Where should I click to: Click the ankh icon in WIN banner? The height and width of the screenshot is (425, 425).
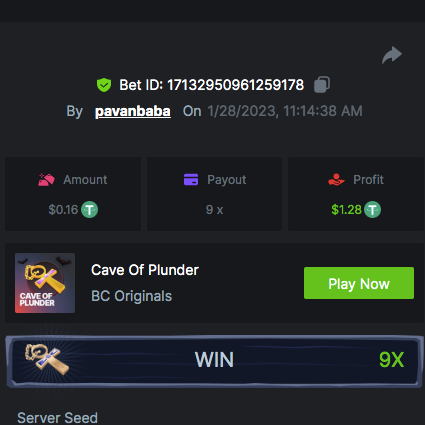coord(47,360)
